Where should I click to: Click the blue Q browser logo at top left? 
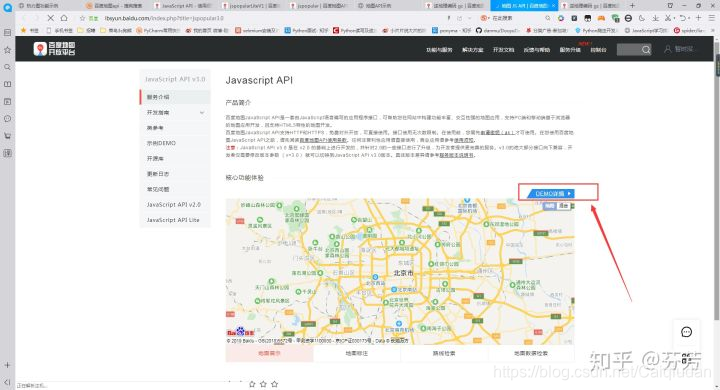[x=7, y=8]
